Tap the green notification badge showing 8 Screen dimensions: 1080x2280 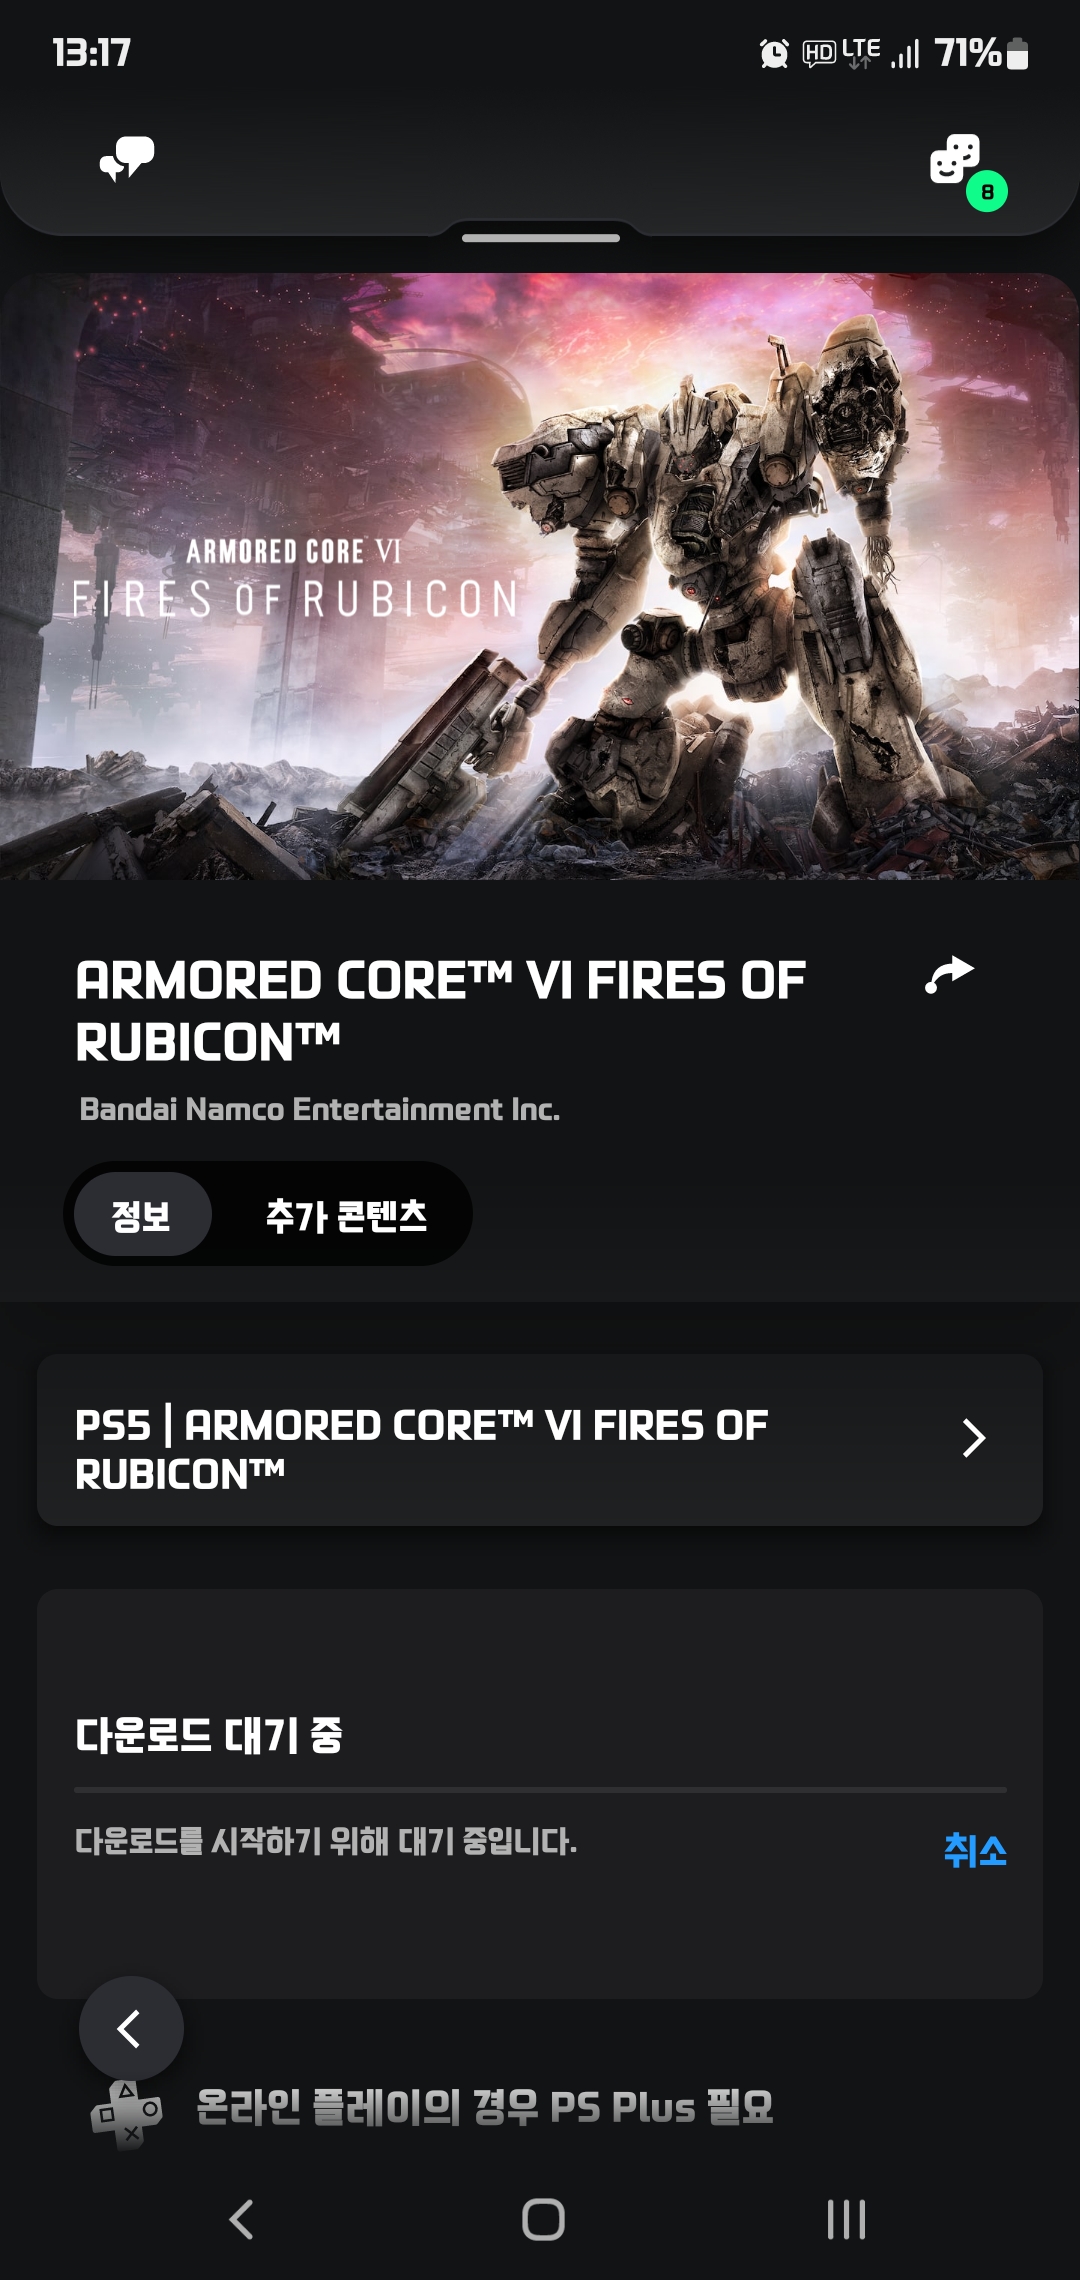point(987,191)
